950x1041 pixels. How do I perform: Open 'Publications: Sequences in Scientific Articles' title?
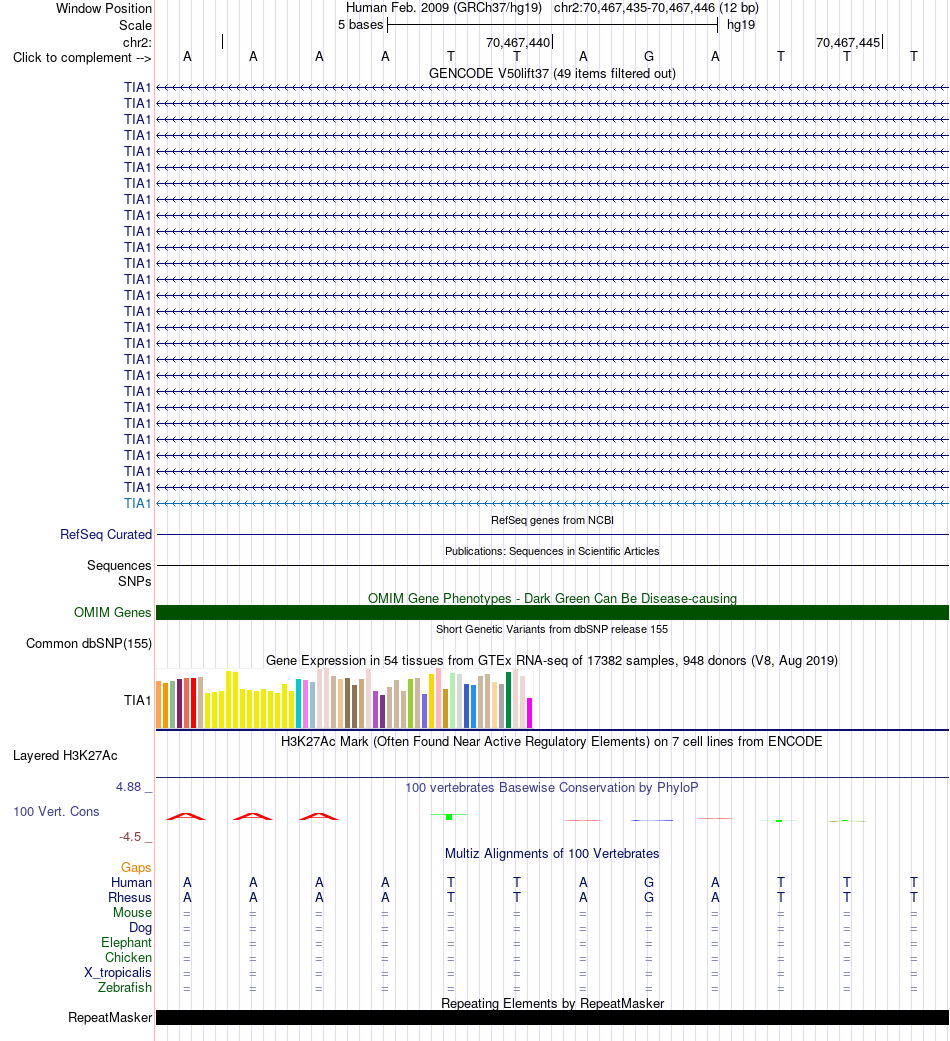pyautogui.click(x=552, y=551)
